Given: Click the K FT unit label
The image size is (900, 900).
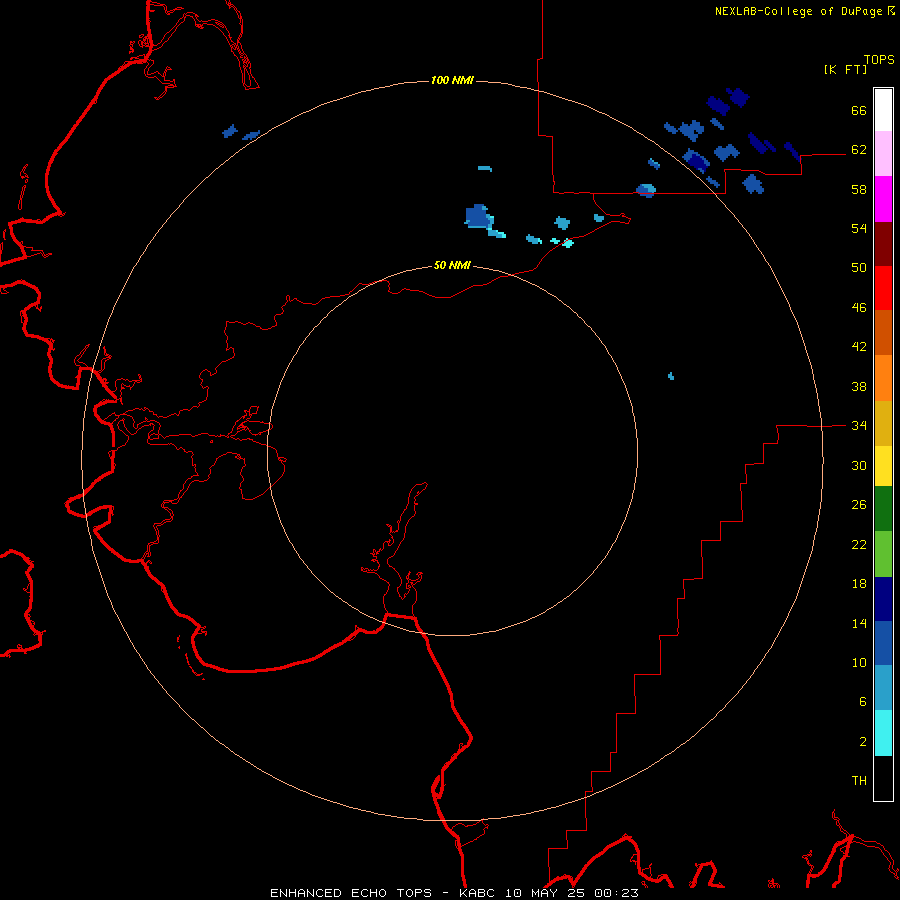Looking at the screenshot, I should pos(845,69).
